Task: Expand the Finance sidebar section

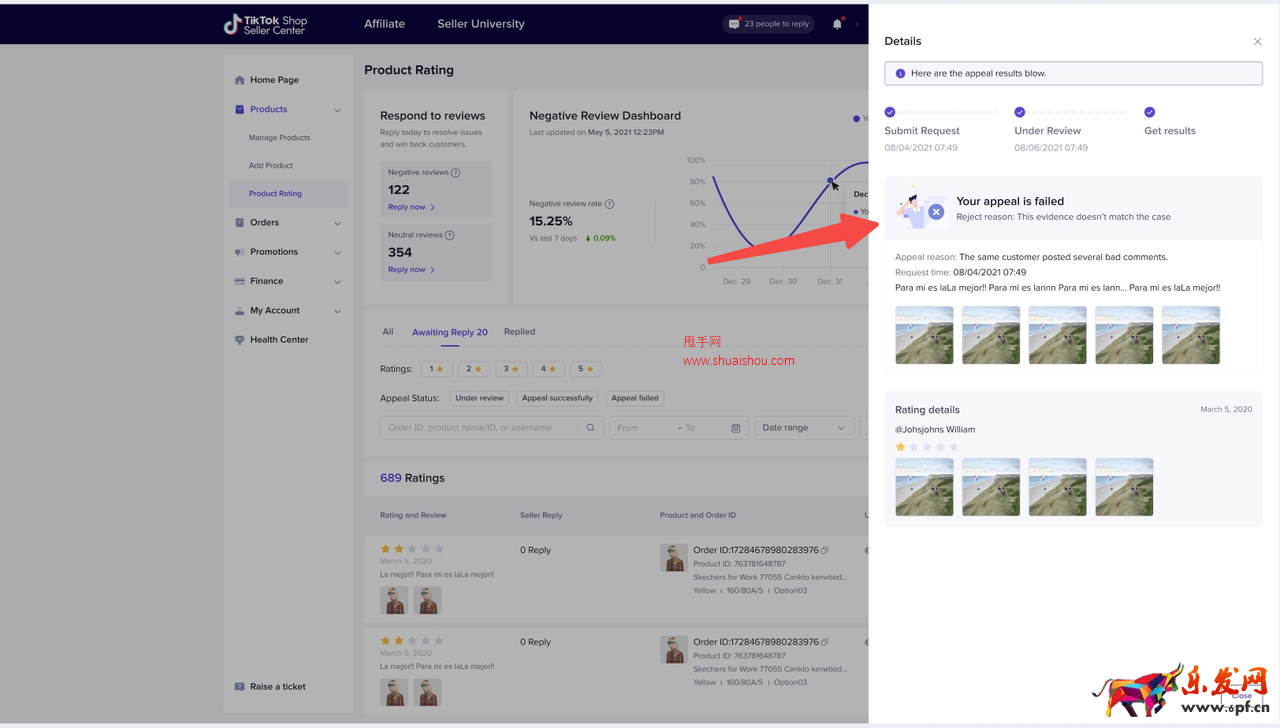Action: [337, 282]
